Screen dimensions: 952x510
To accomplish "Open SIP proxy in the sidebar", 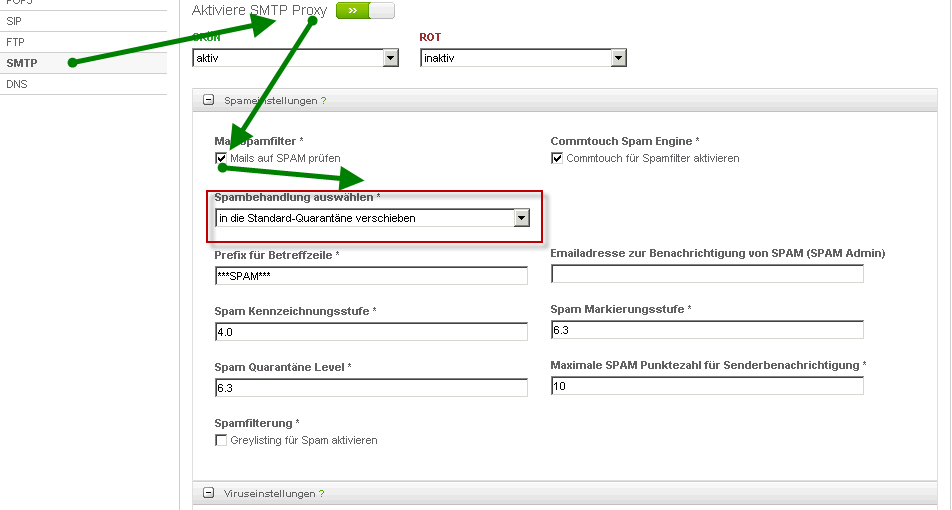I will coord(14,20).
